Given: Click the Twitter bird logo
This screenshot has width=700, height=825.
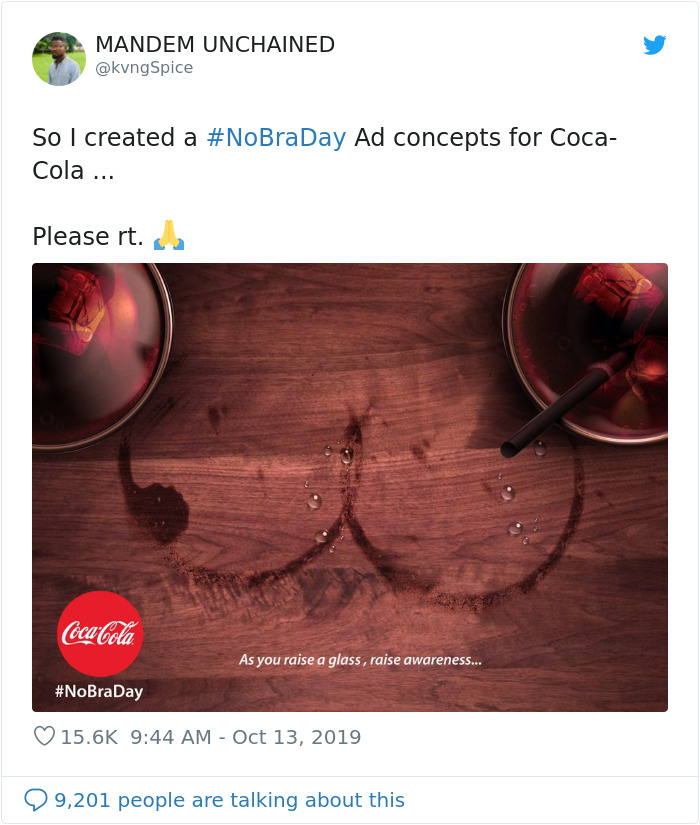Looking at the screenshot, I should (654, 45).
